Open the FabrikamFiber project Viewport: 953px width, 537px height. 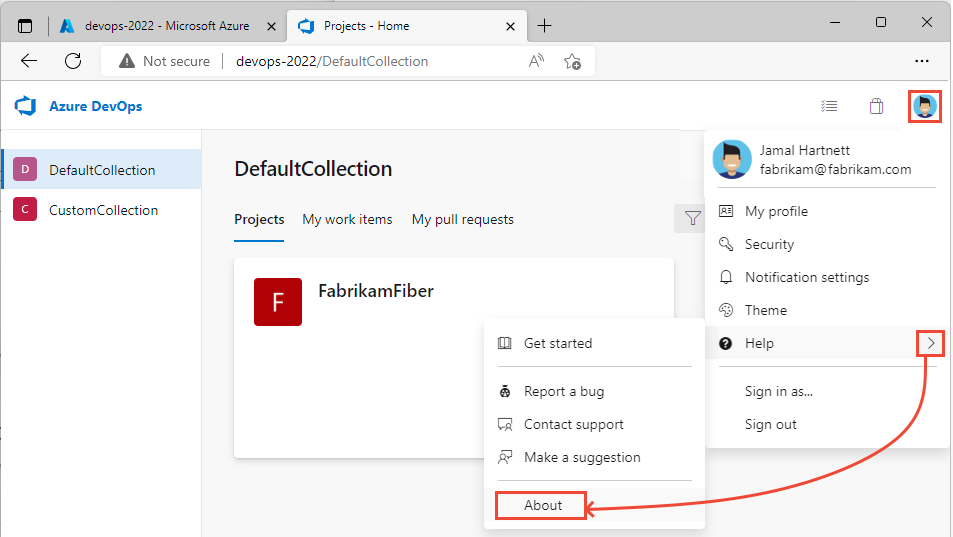pos(375,291)
